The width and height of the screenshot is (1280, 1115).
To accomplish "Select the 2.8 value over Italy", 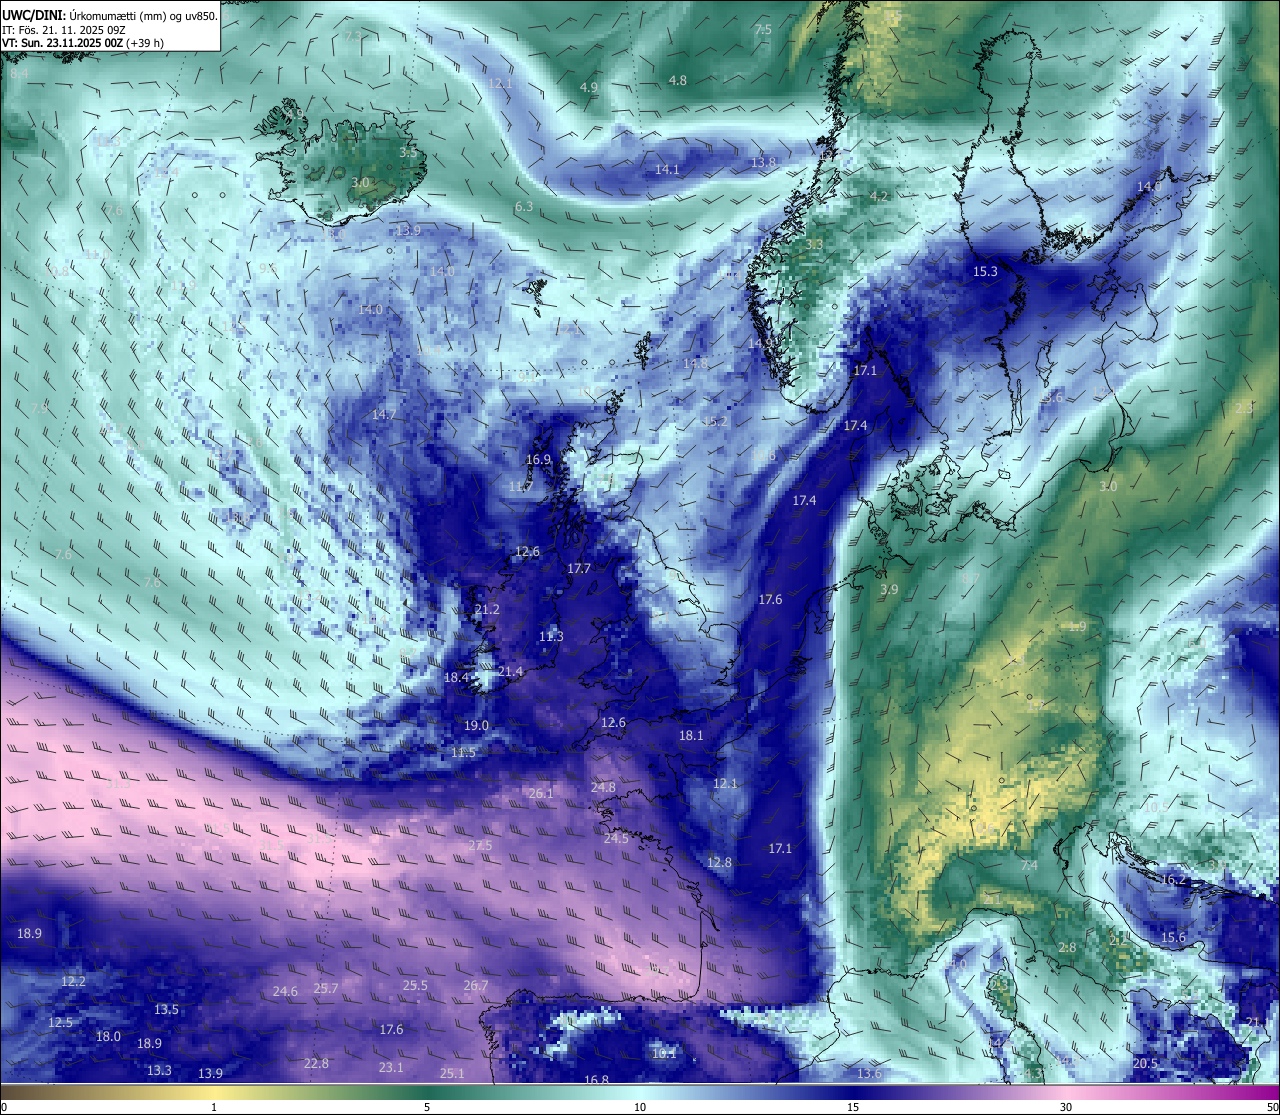I will [1067, 947].
